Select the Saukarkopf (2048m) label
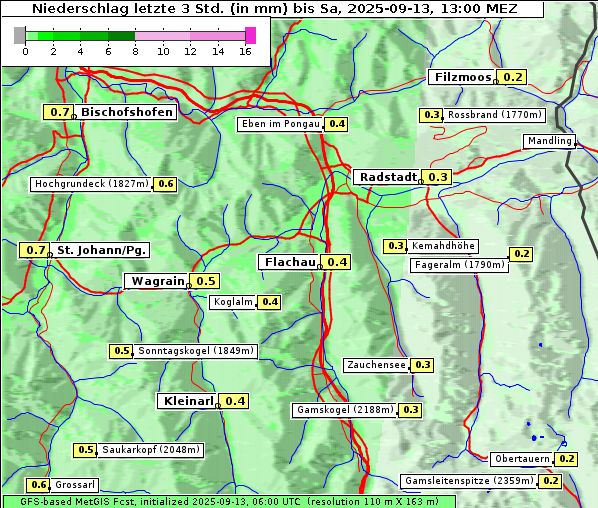Screen dimensions: 598x508 (x=151, y=450)
